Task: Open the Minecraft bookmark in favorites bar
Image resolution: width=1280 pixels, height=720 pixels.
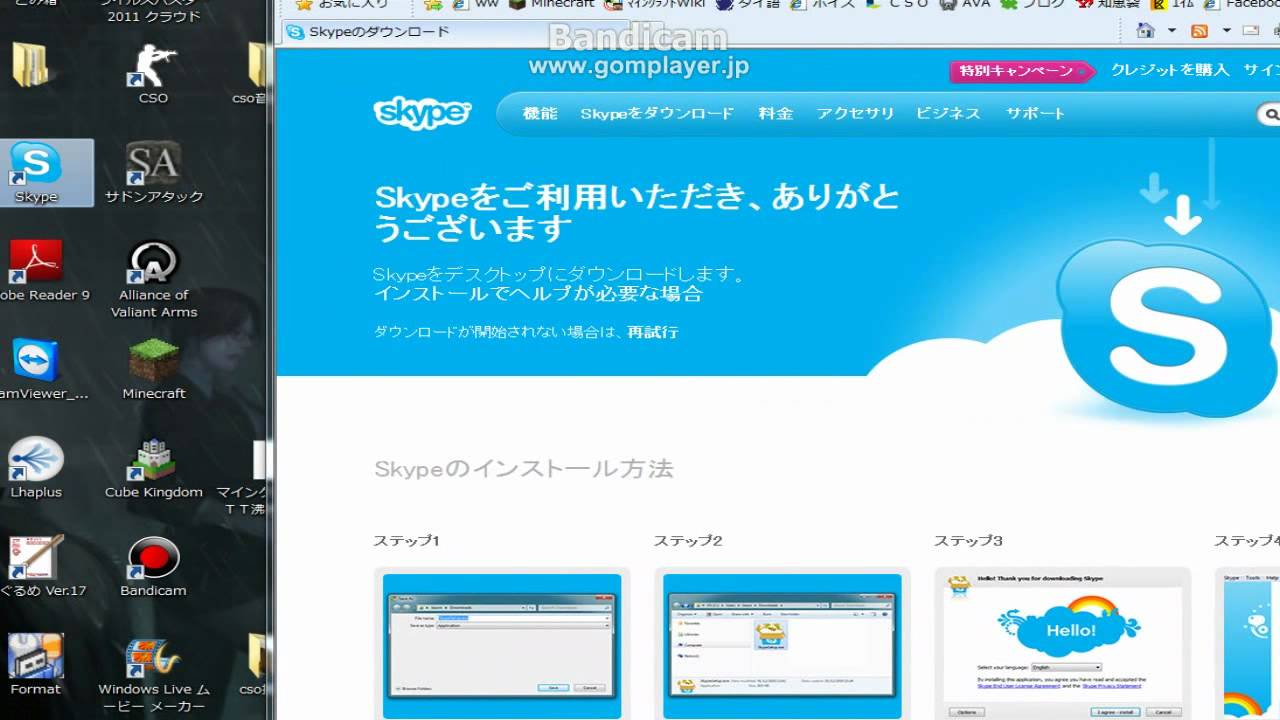Action: pyautogui.click(x=552, y=4)
